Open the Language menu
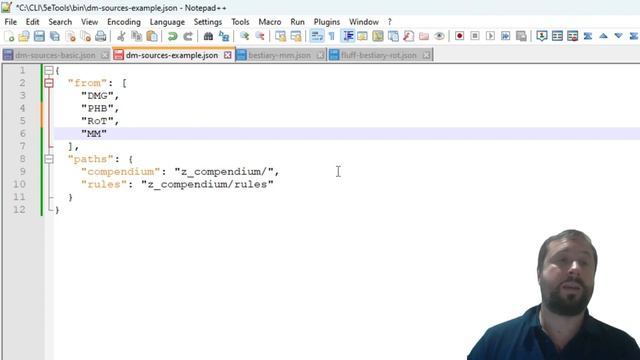The image size is (640, 360). 167,22
